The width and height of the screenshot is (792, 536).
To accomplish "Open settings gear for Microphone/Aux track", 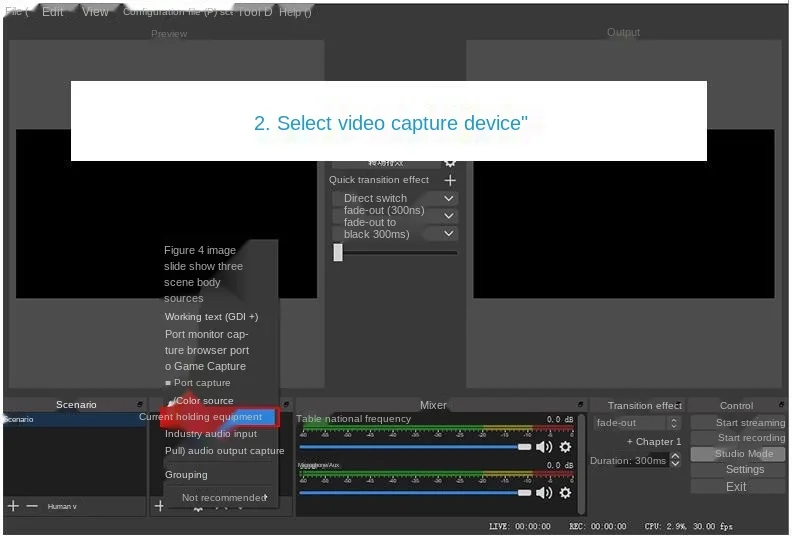I will click(565, 493).
